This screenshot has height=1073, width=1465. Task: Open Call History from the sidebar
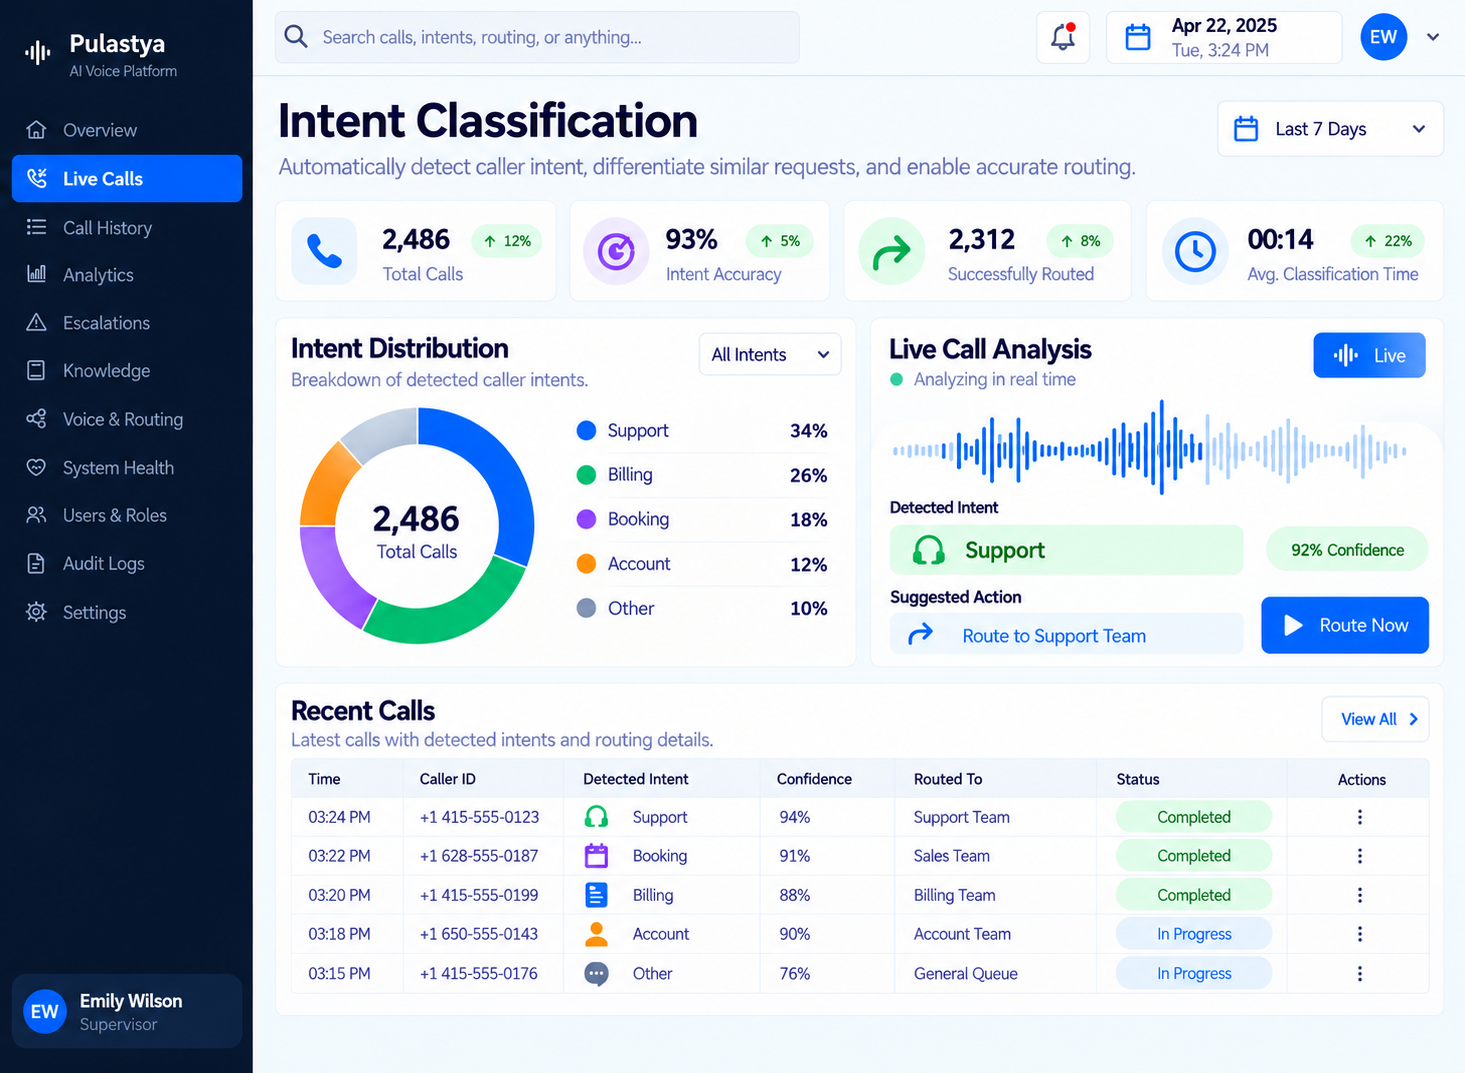[x=127, y=227]
